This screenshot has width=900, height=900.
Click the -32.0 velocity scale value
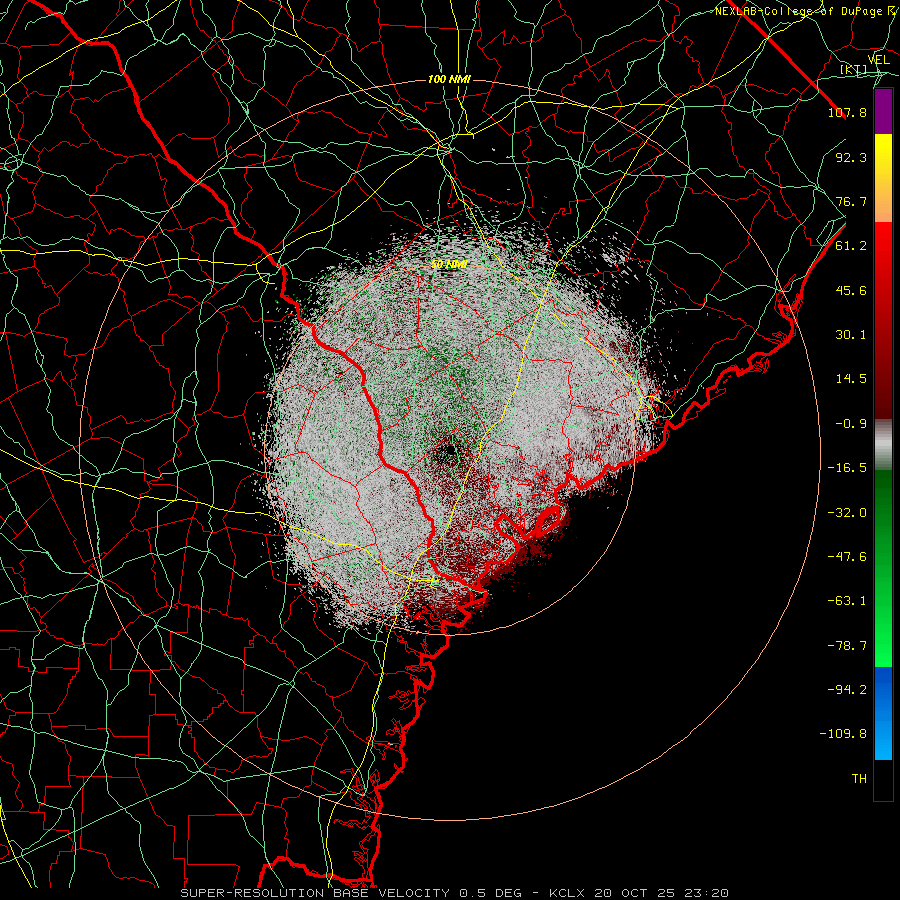coord(847,513)
